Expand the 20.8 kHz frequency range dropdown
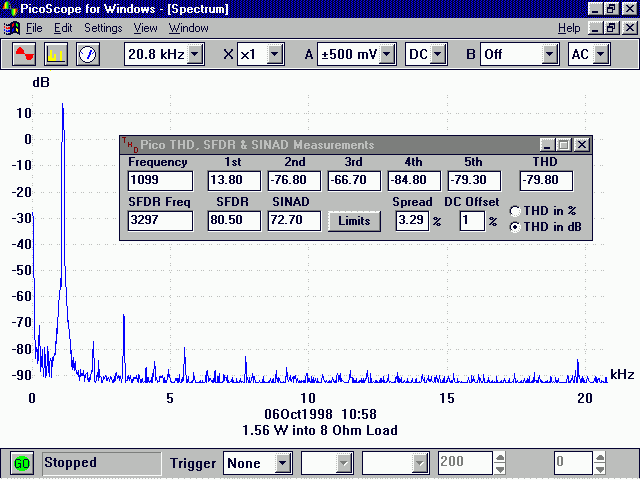This screenshot has height=480, width=640. coord(196,54)
